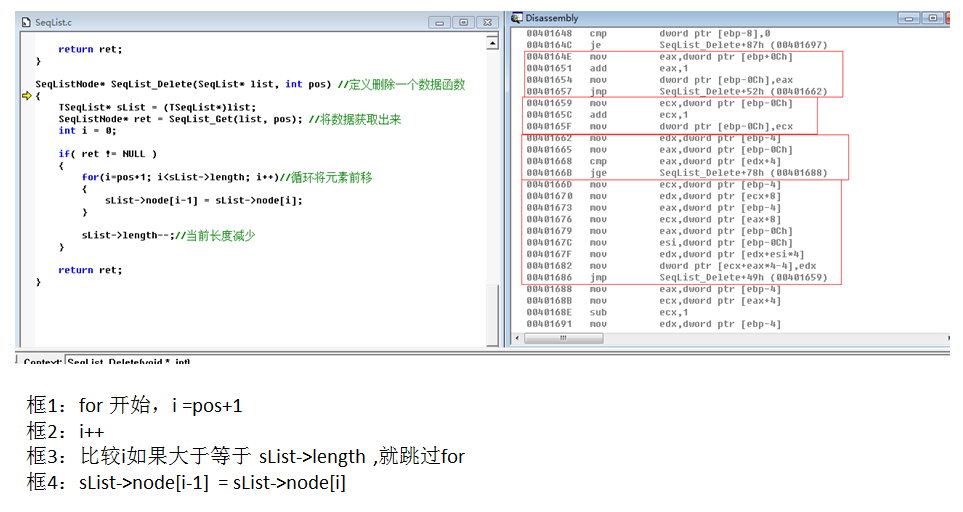Click the 'sList->length--;' line
The width and height of the screenshot is (963, 512).
pyautogui.click(x=168, y=235)
